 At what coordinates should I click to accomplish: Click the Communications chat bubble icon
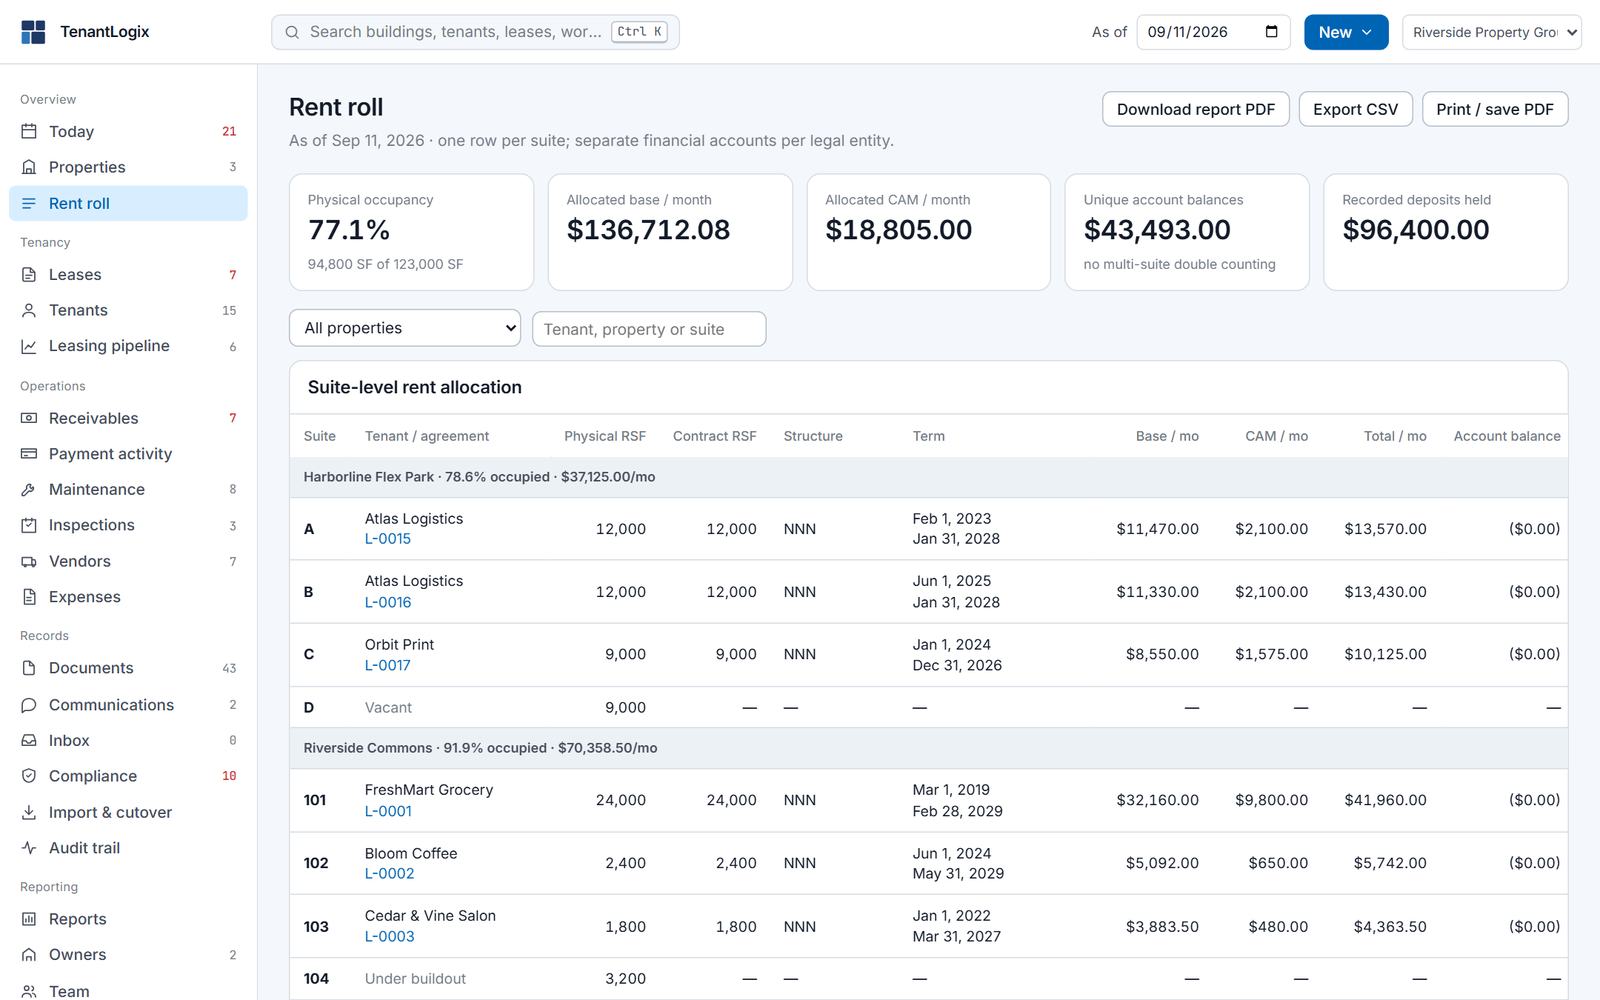click(29, 705)
